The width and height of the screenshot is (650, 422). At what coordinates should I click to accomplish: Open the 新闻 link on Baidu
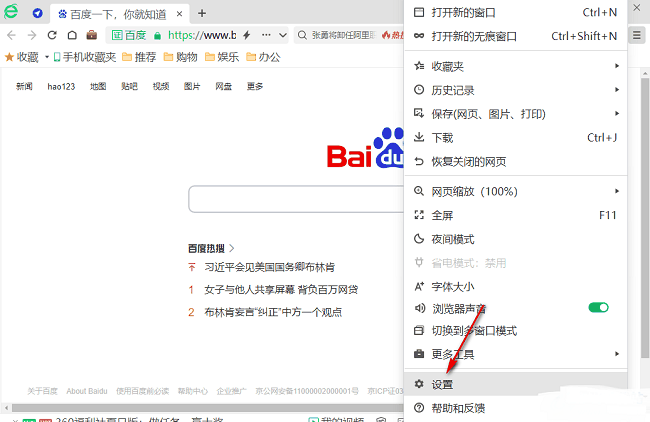(x=24, y=86)
